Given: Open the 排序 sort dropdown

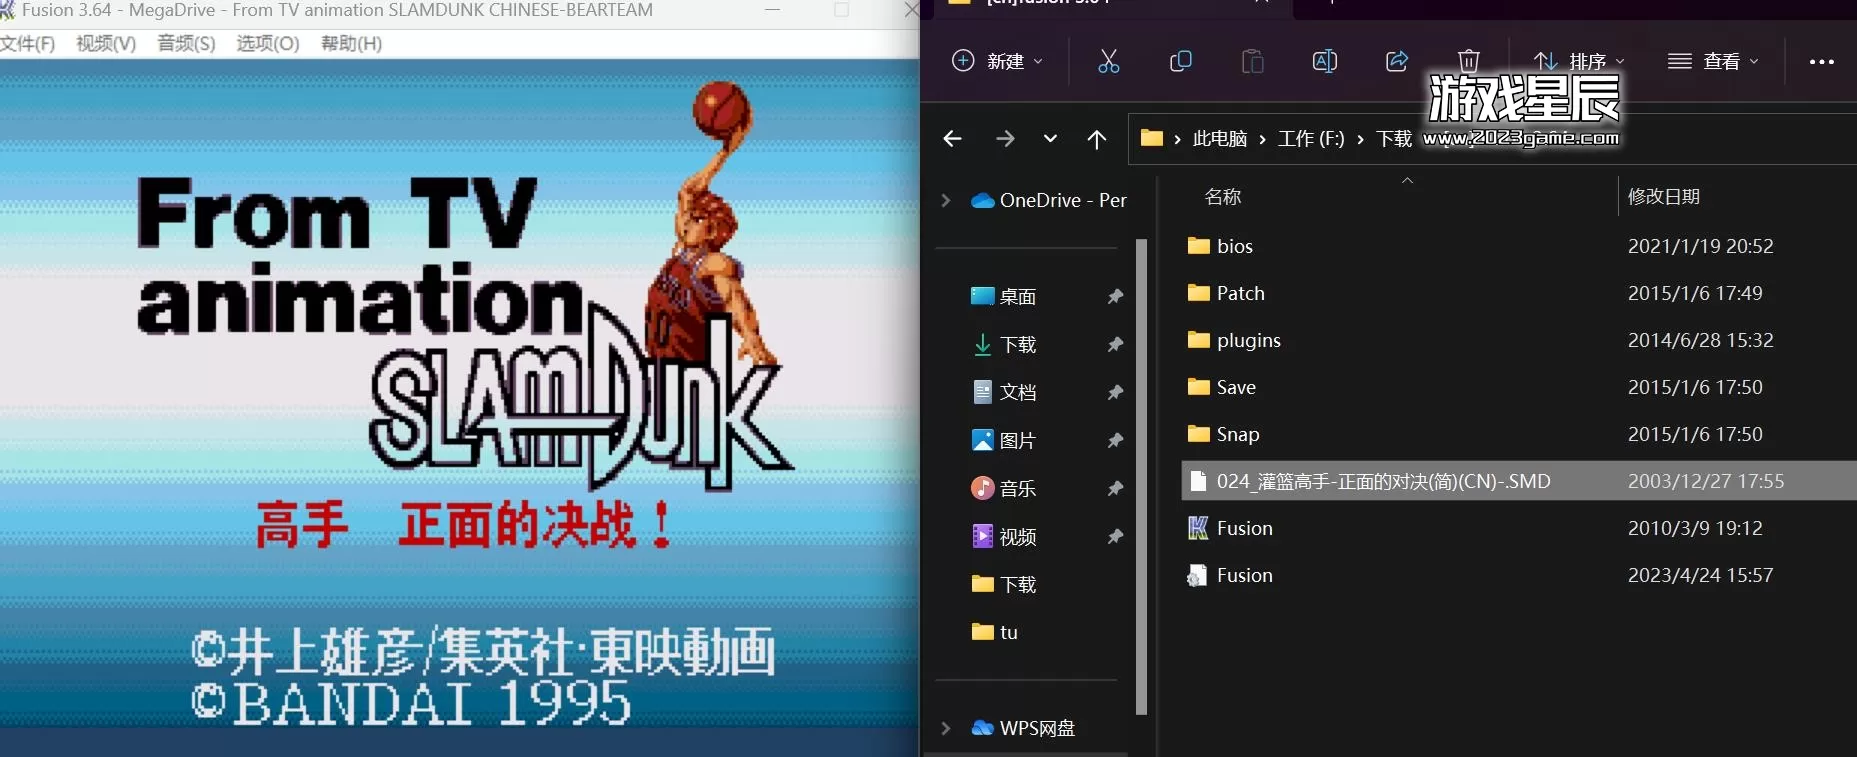Looking at the screenshot, I should 1579,61.
